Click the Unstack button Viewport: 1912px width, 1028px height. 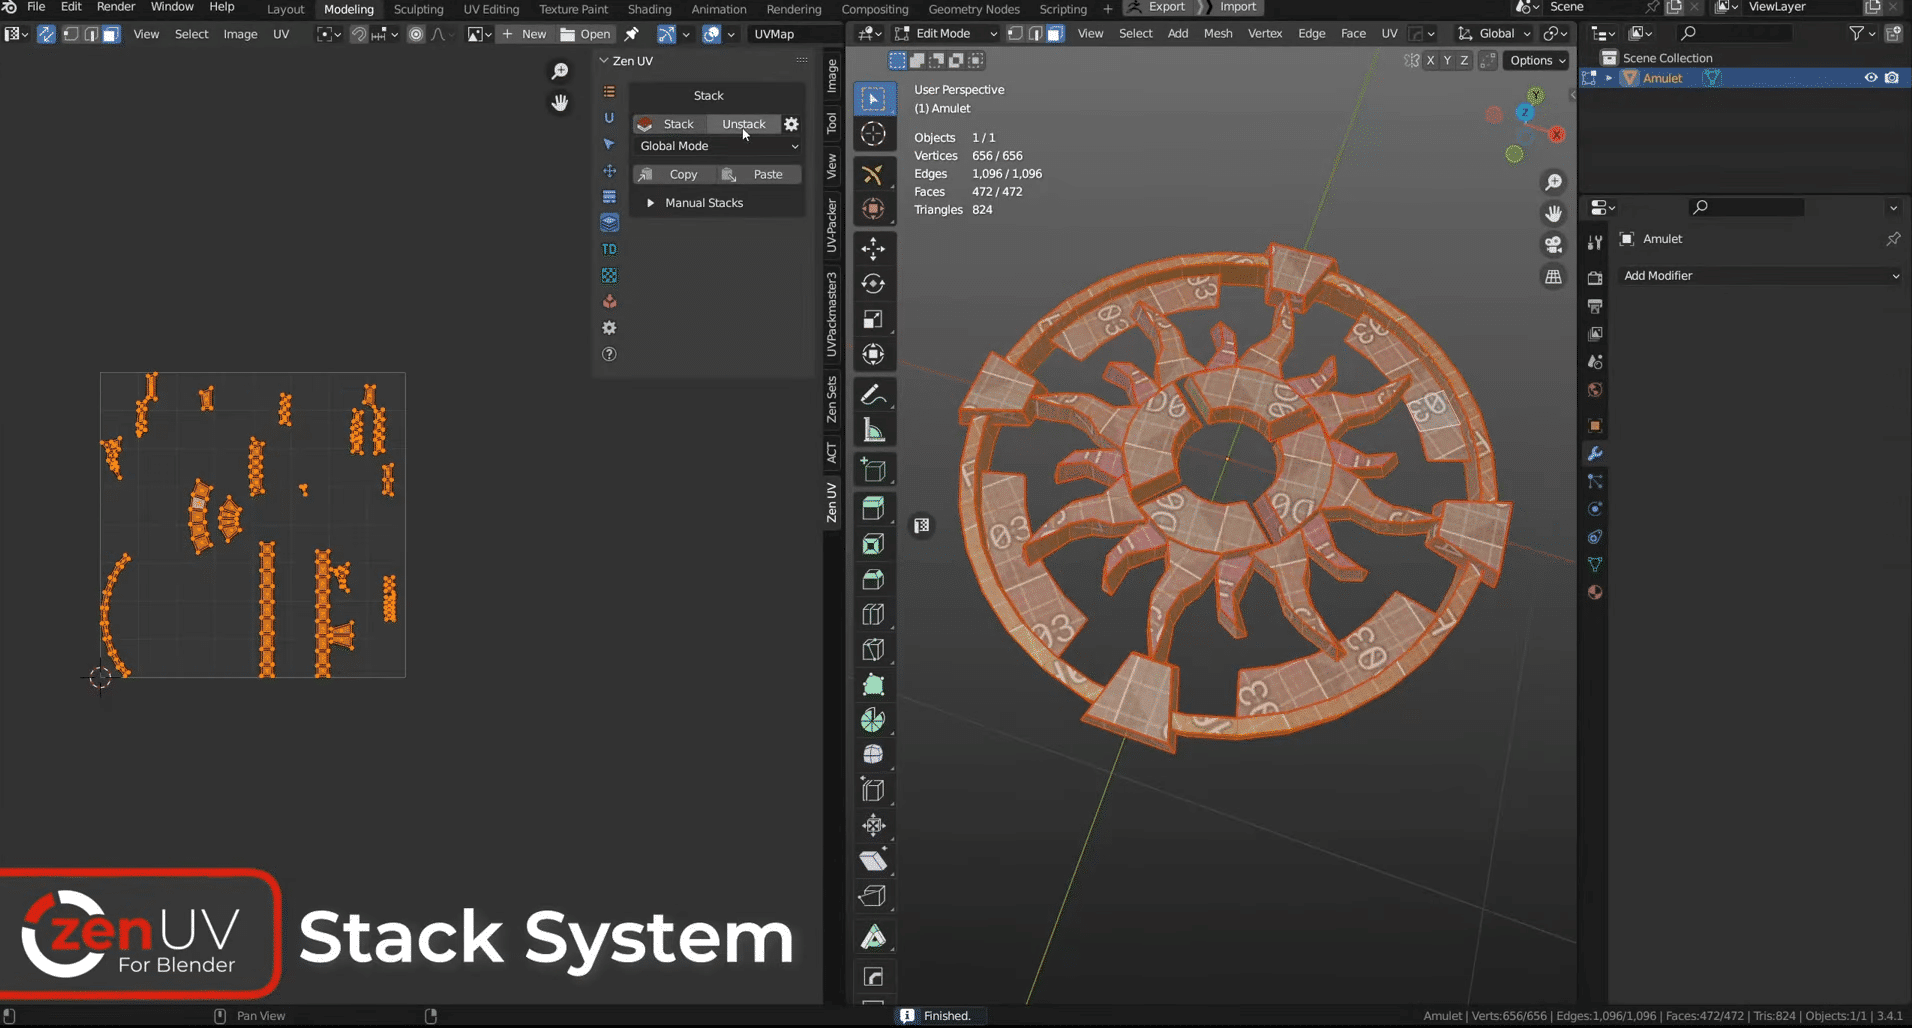tap(743, 124)
